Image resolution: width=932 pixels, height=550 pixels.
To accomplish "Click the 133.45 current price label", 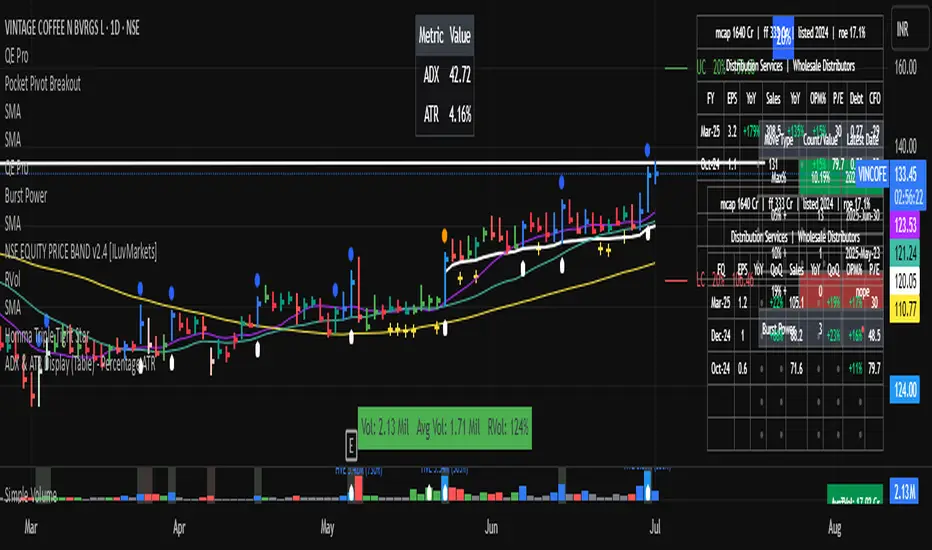I will tap(906, 174).
